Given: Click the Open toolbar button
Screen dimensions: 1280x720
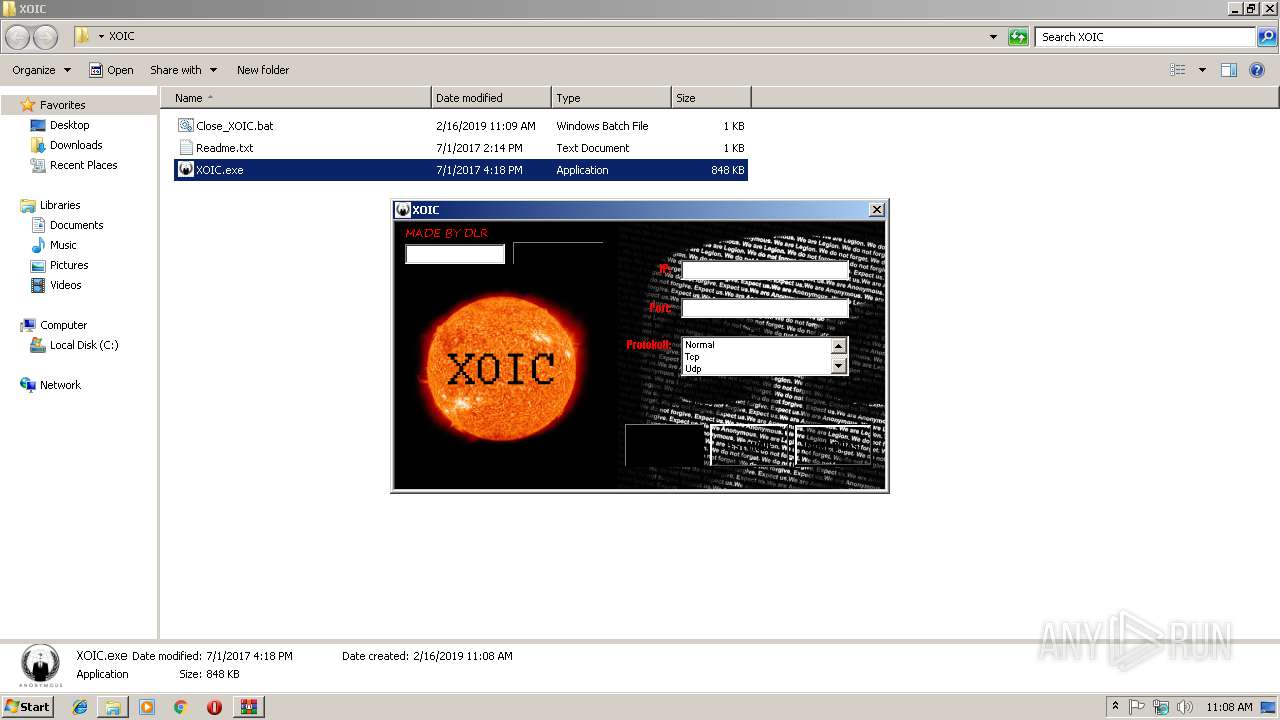Looking at the screenshot, I should click(x=111, y=70).
